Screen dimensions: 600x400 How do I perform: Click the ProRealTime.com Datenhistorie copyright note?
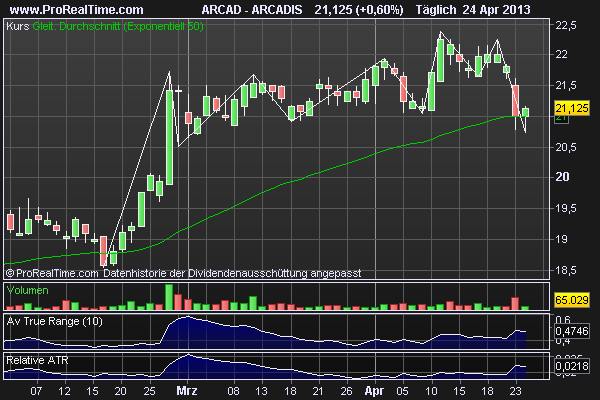click(x=183, y=273)
